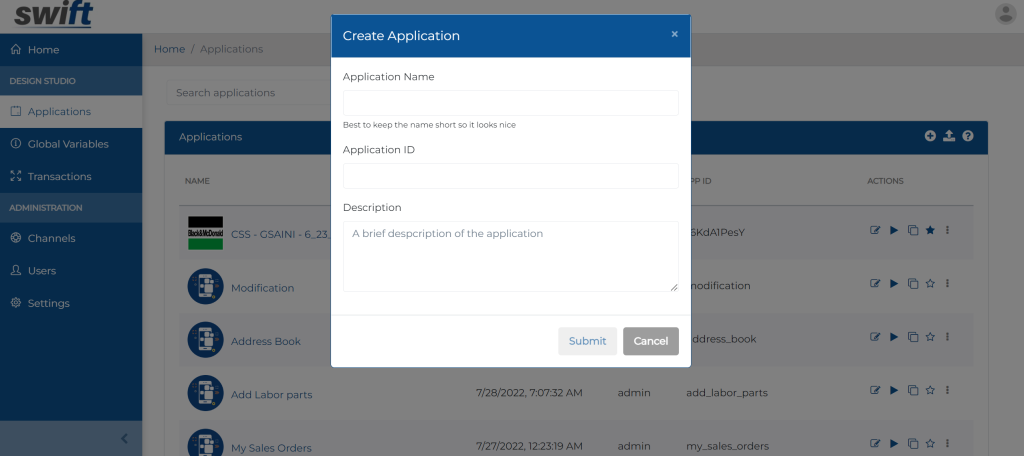Close the Create Application dialog

tap(675, 34)
